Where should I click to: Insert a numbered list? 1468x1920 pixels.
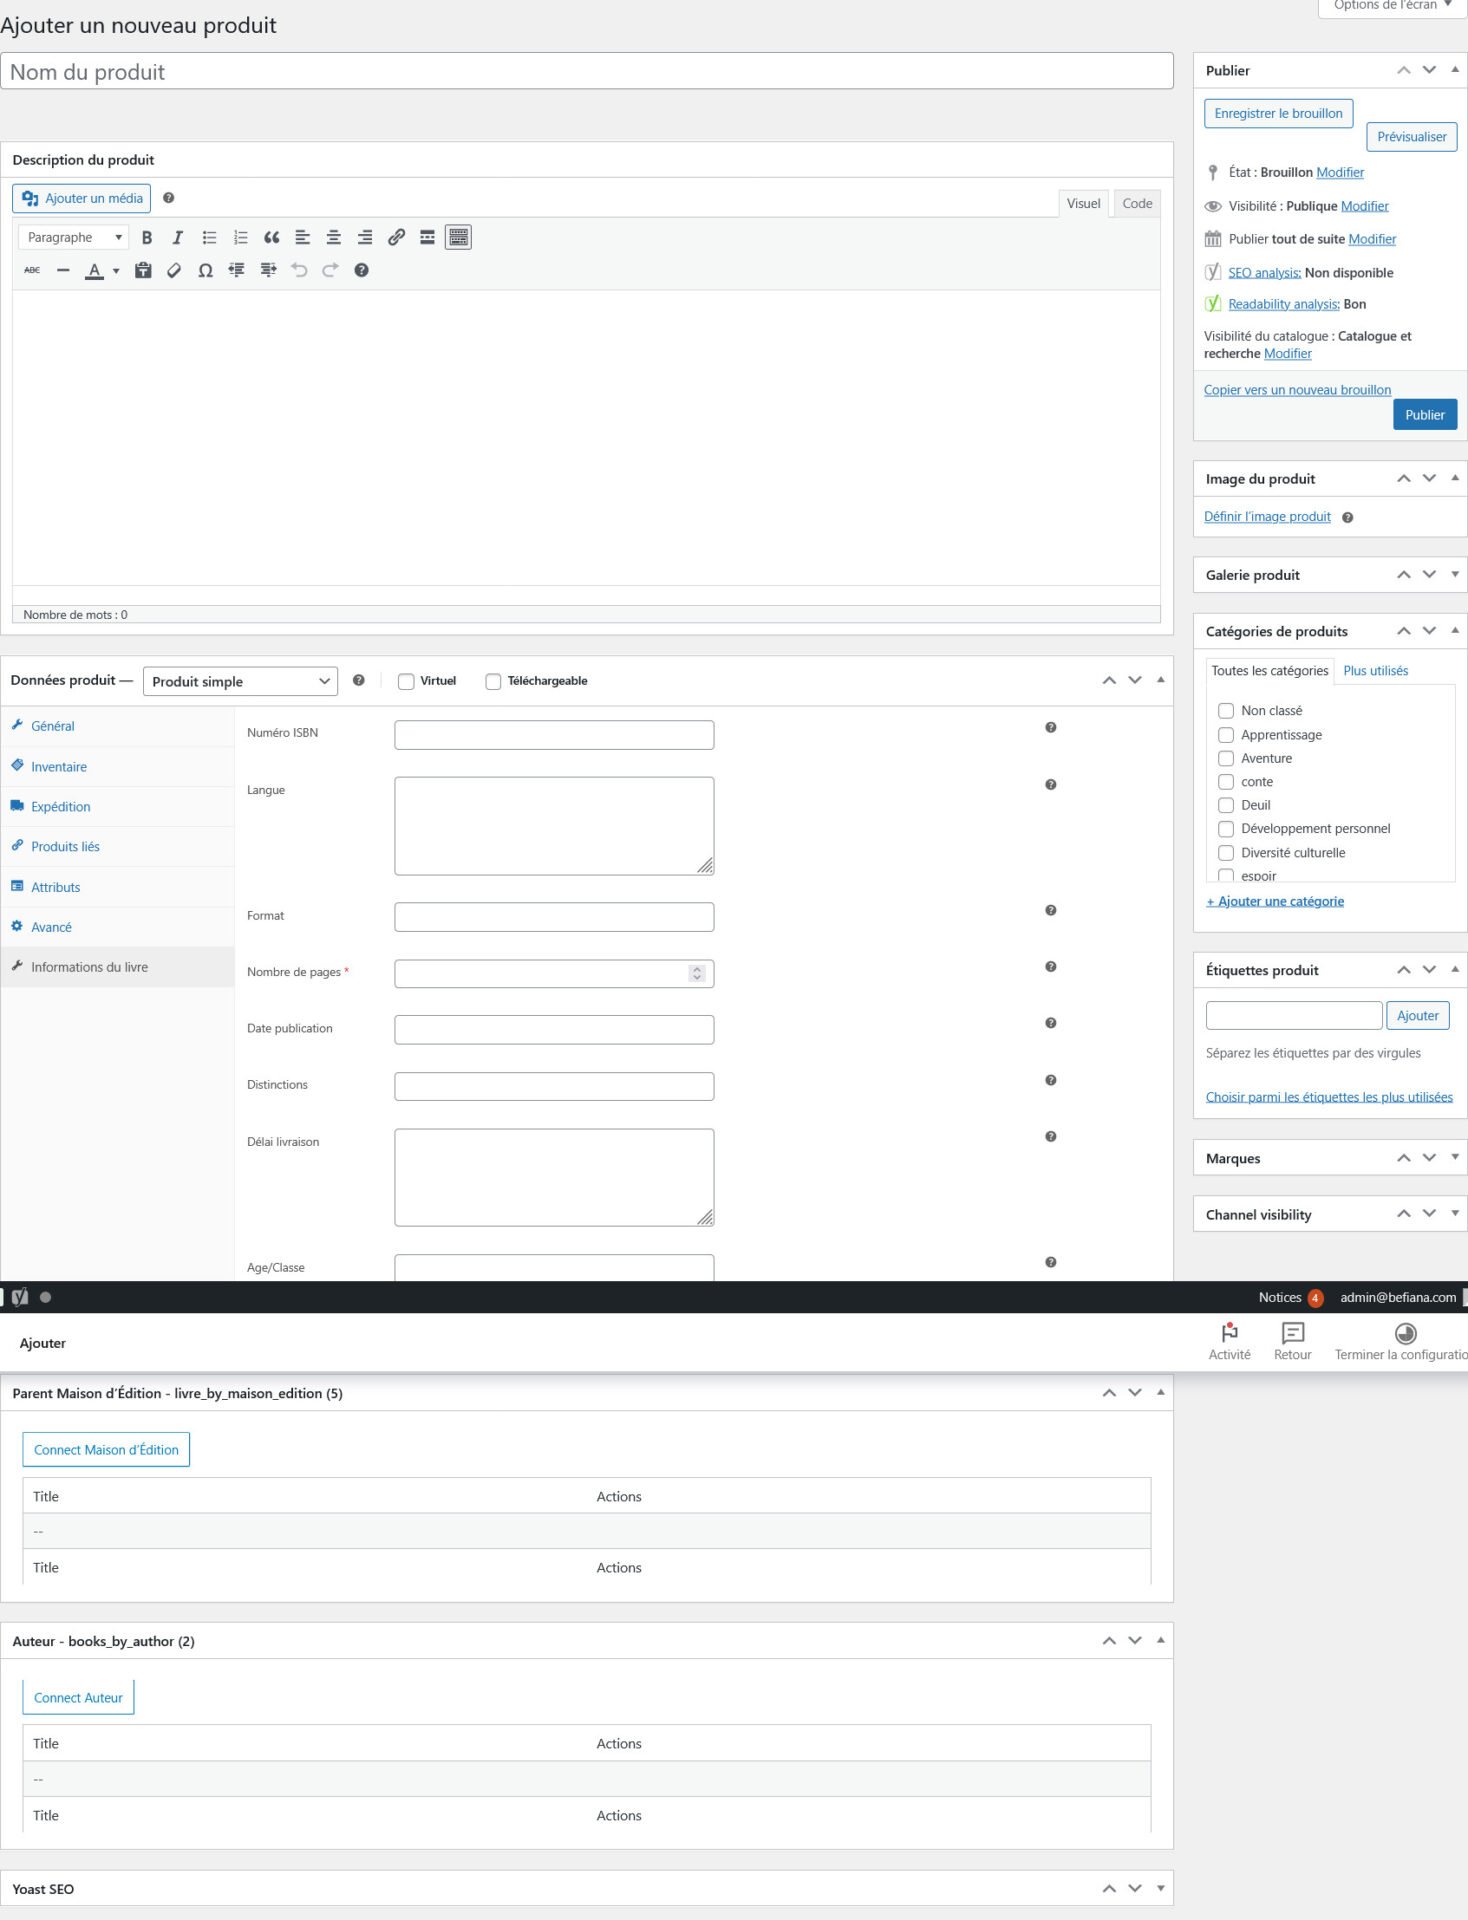point(240,237)
